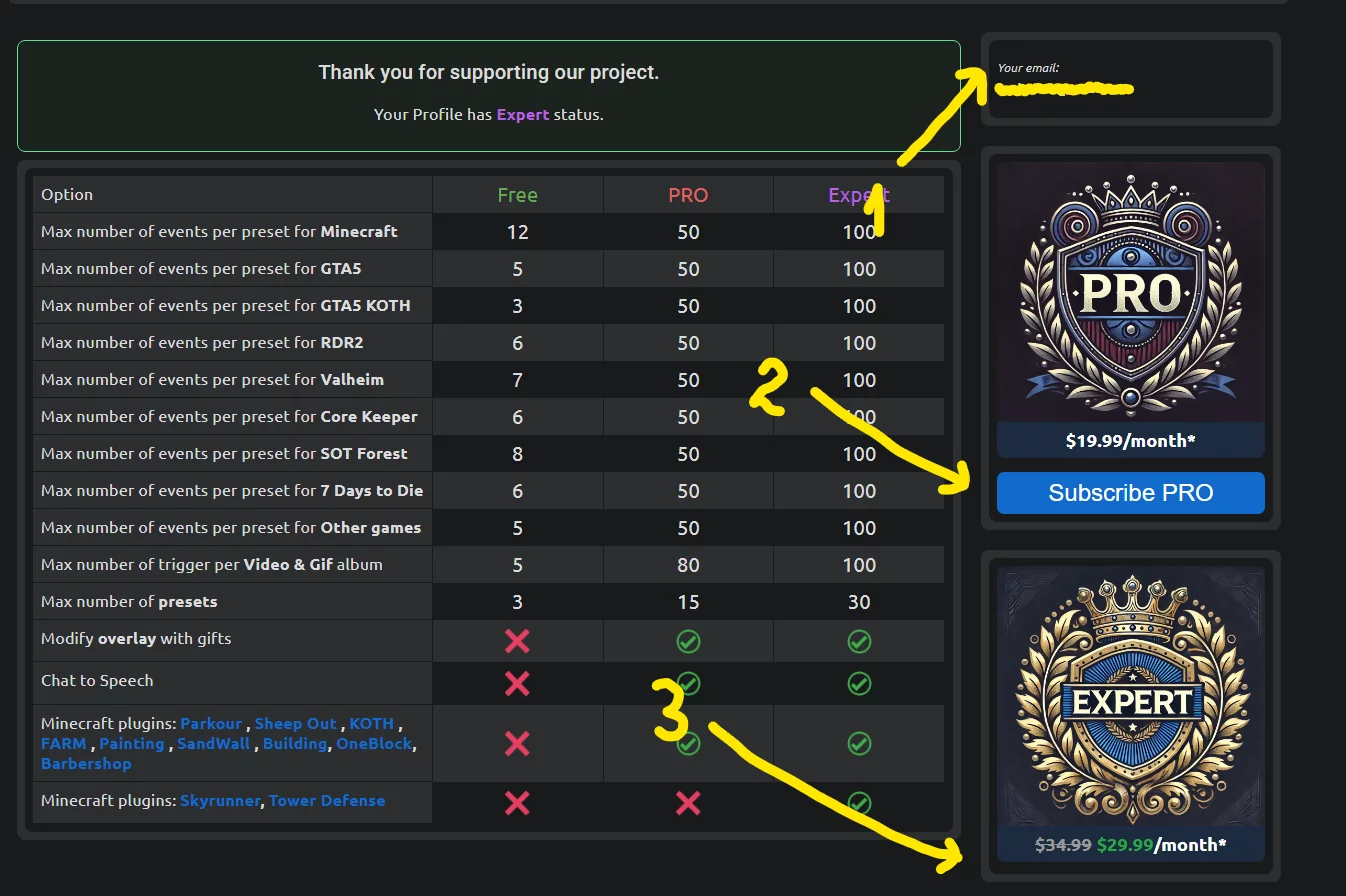Screen dimensions: 1346x896
Task: Open the Skyrunner plugin link
Action: coord(220,800)
